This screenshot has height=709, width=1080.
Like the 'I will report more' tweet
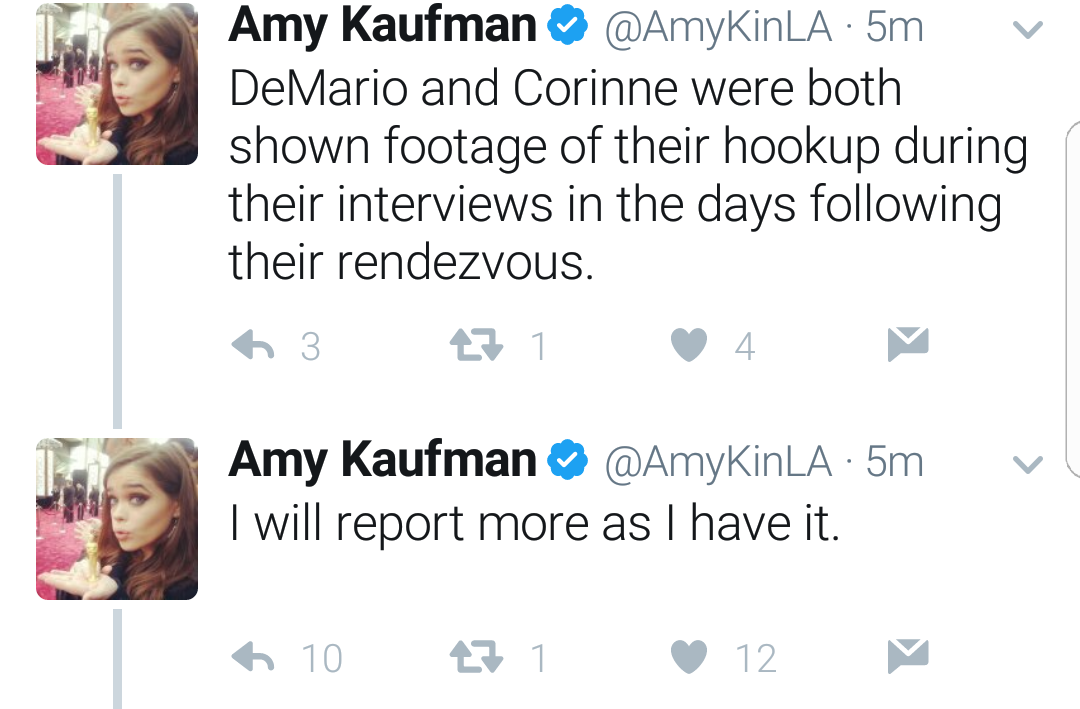pyautogui.click(x=689, y=657)
